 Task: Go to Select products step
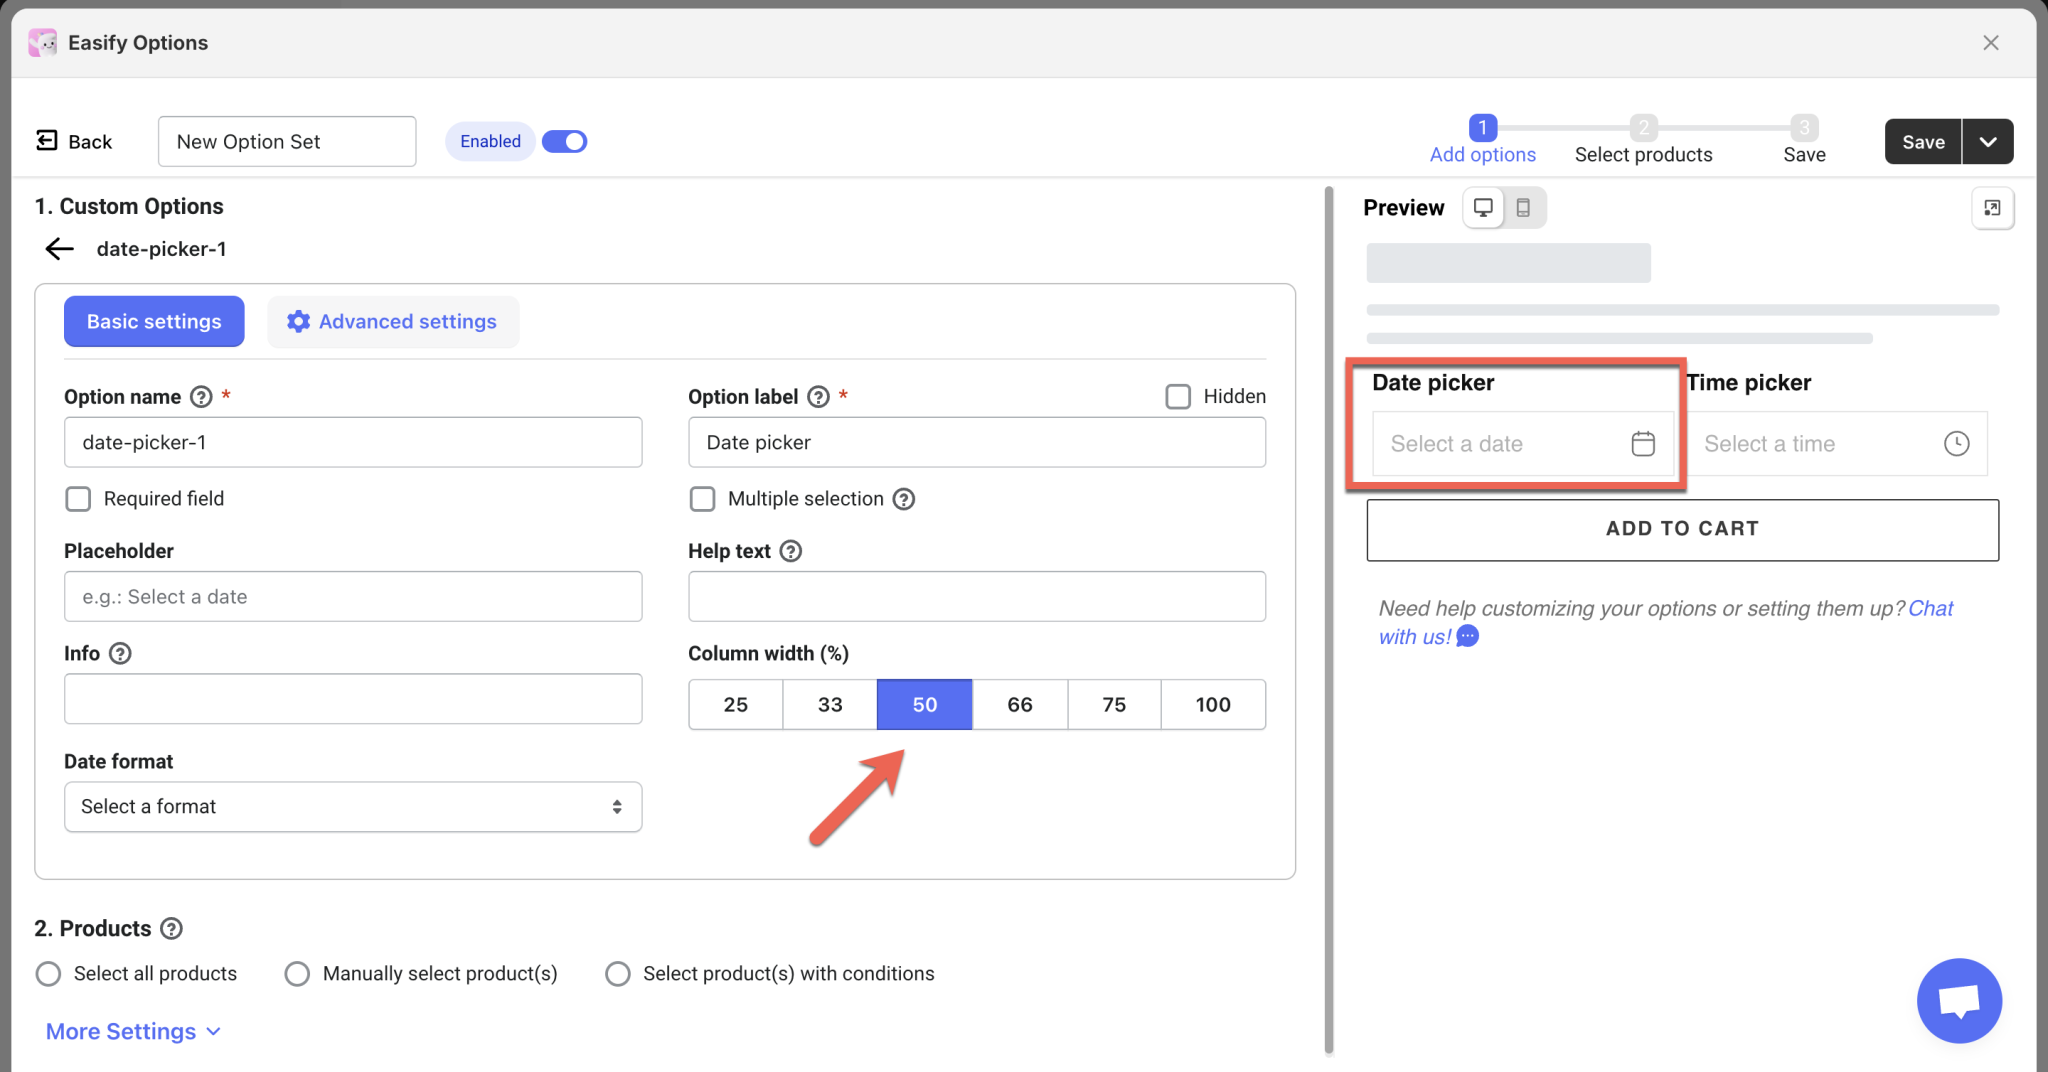pos(1643,154)
